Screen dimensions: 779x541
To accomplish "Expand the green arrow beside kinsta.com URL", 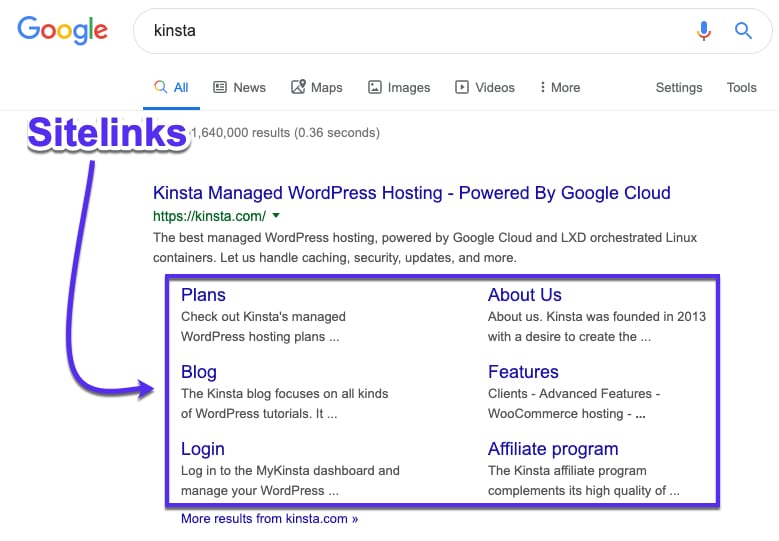I will click(277, 216).
